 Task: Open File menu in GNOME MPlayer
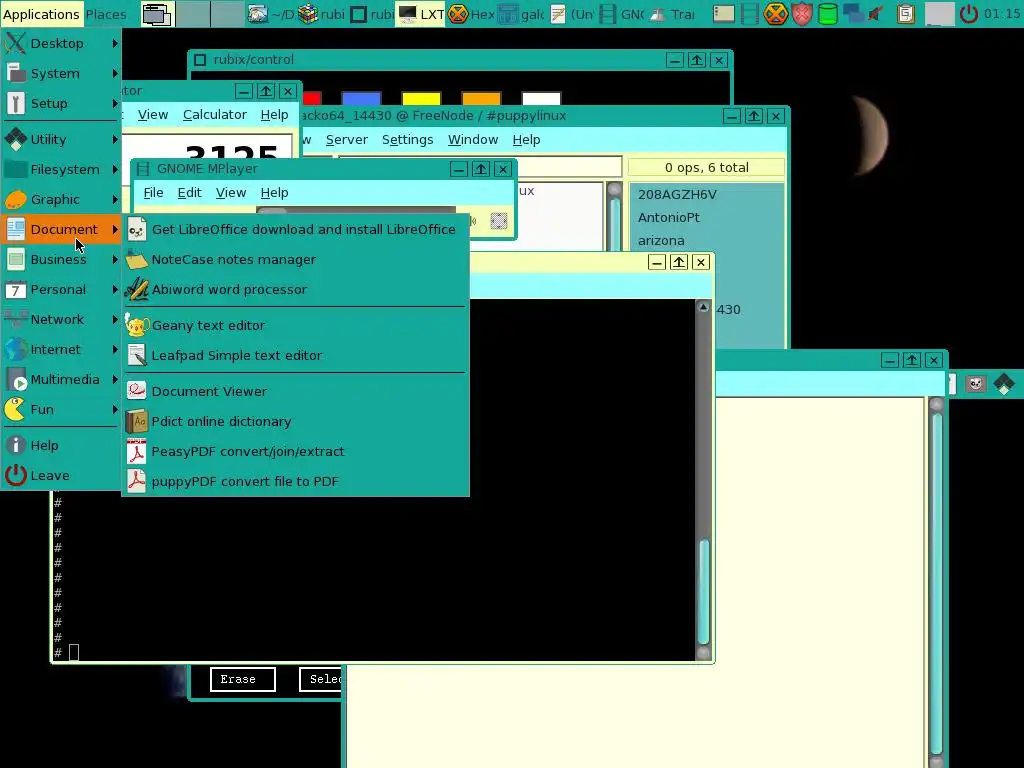pos(153,193)
